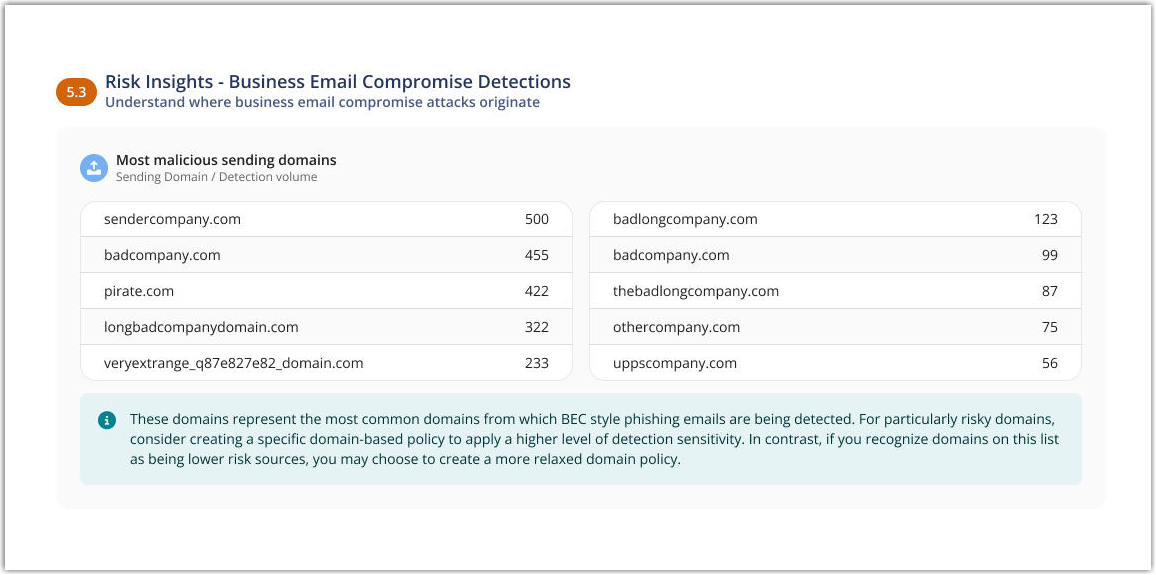
Task: Click the Sending Domain / Detection volume subtitle
Action: tap(216, 177)
